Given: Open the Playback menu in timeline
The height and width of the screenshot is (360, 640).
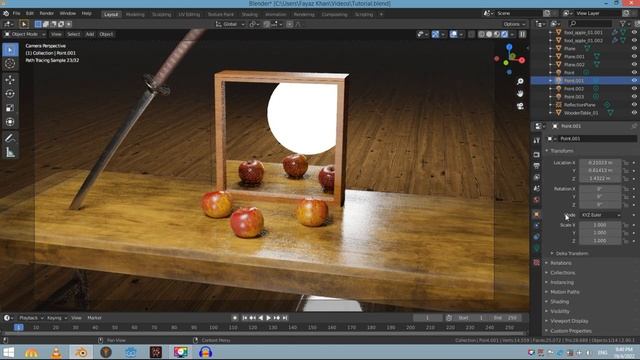Looking at the screenshot, I should click(31, 318).
